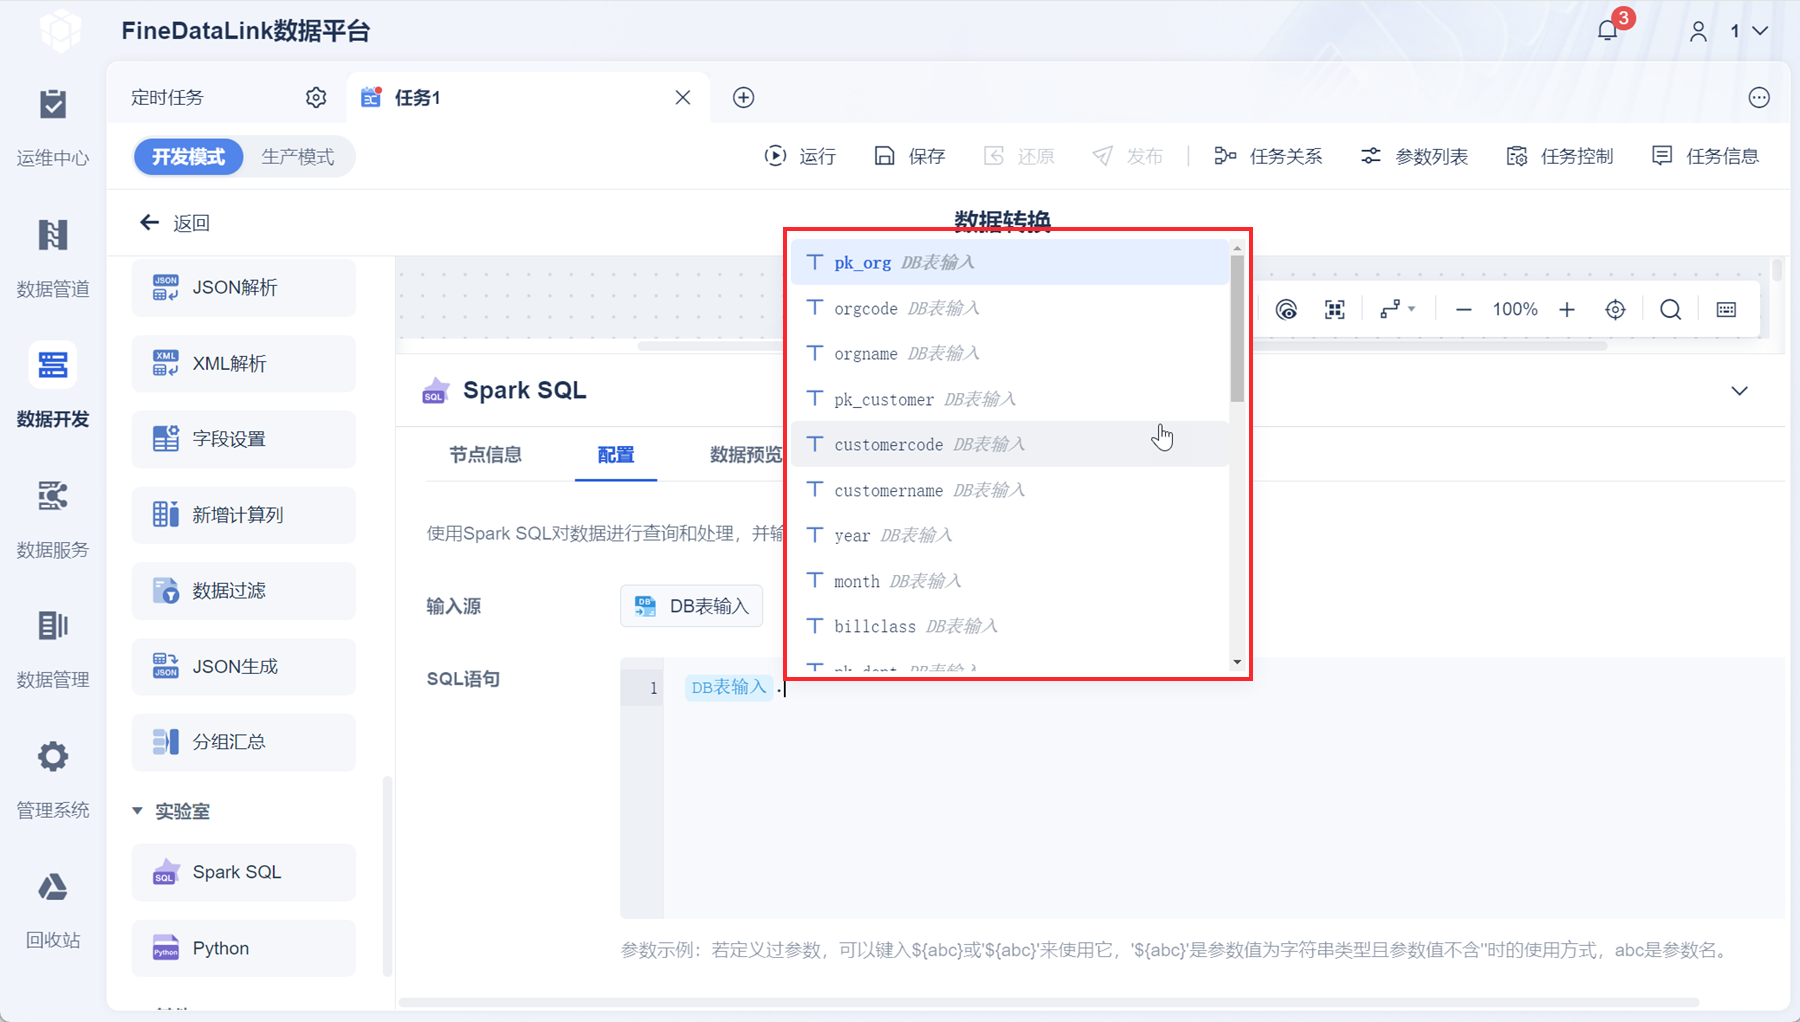Choose pk_org field from suggestions
This screenshot has height=1022, width=1800.
[1010, 262]
